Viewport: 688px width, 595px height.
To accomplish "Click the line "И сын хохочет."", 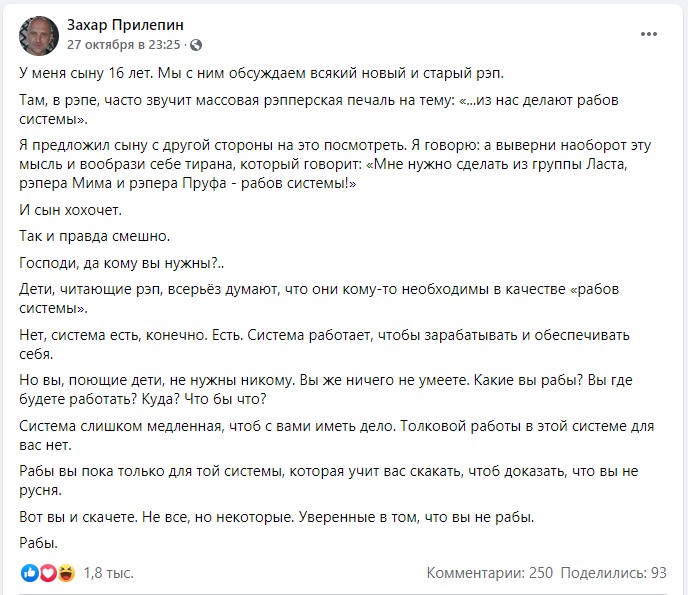I will [x=70, y=210].
